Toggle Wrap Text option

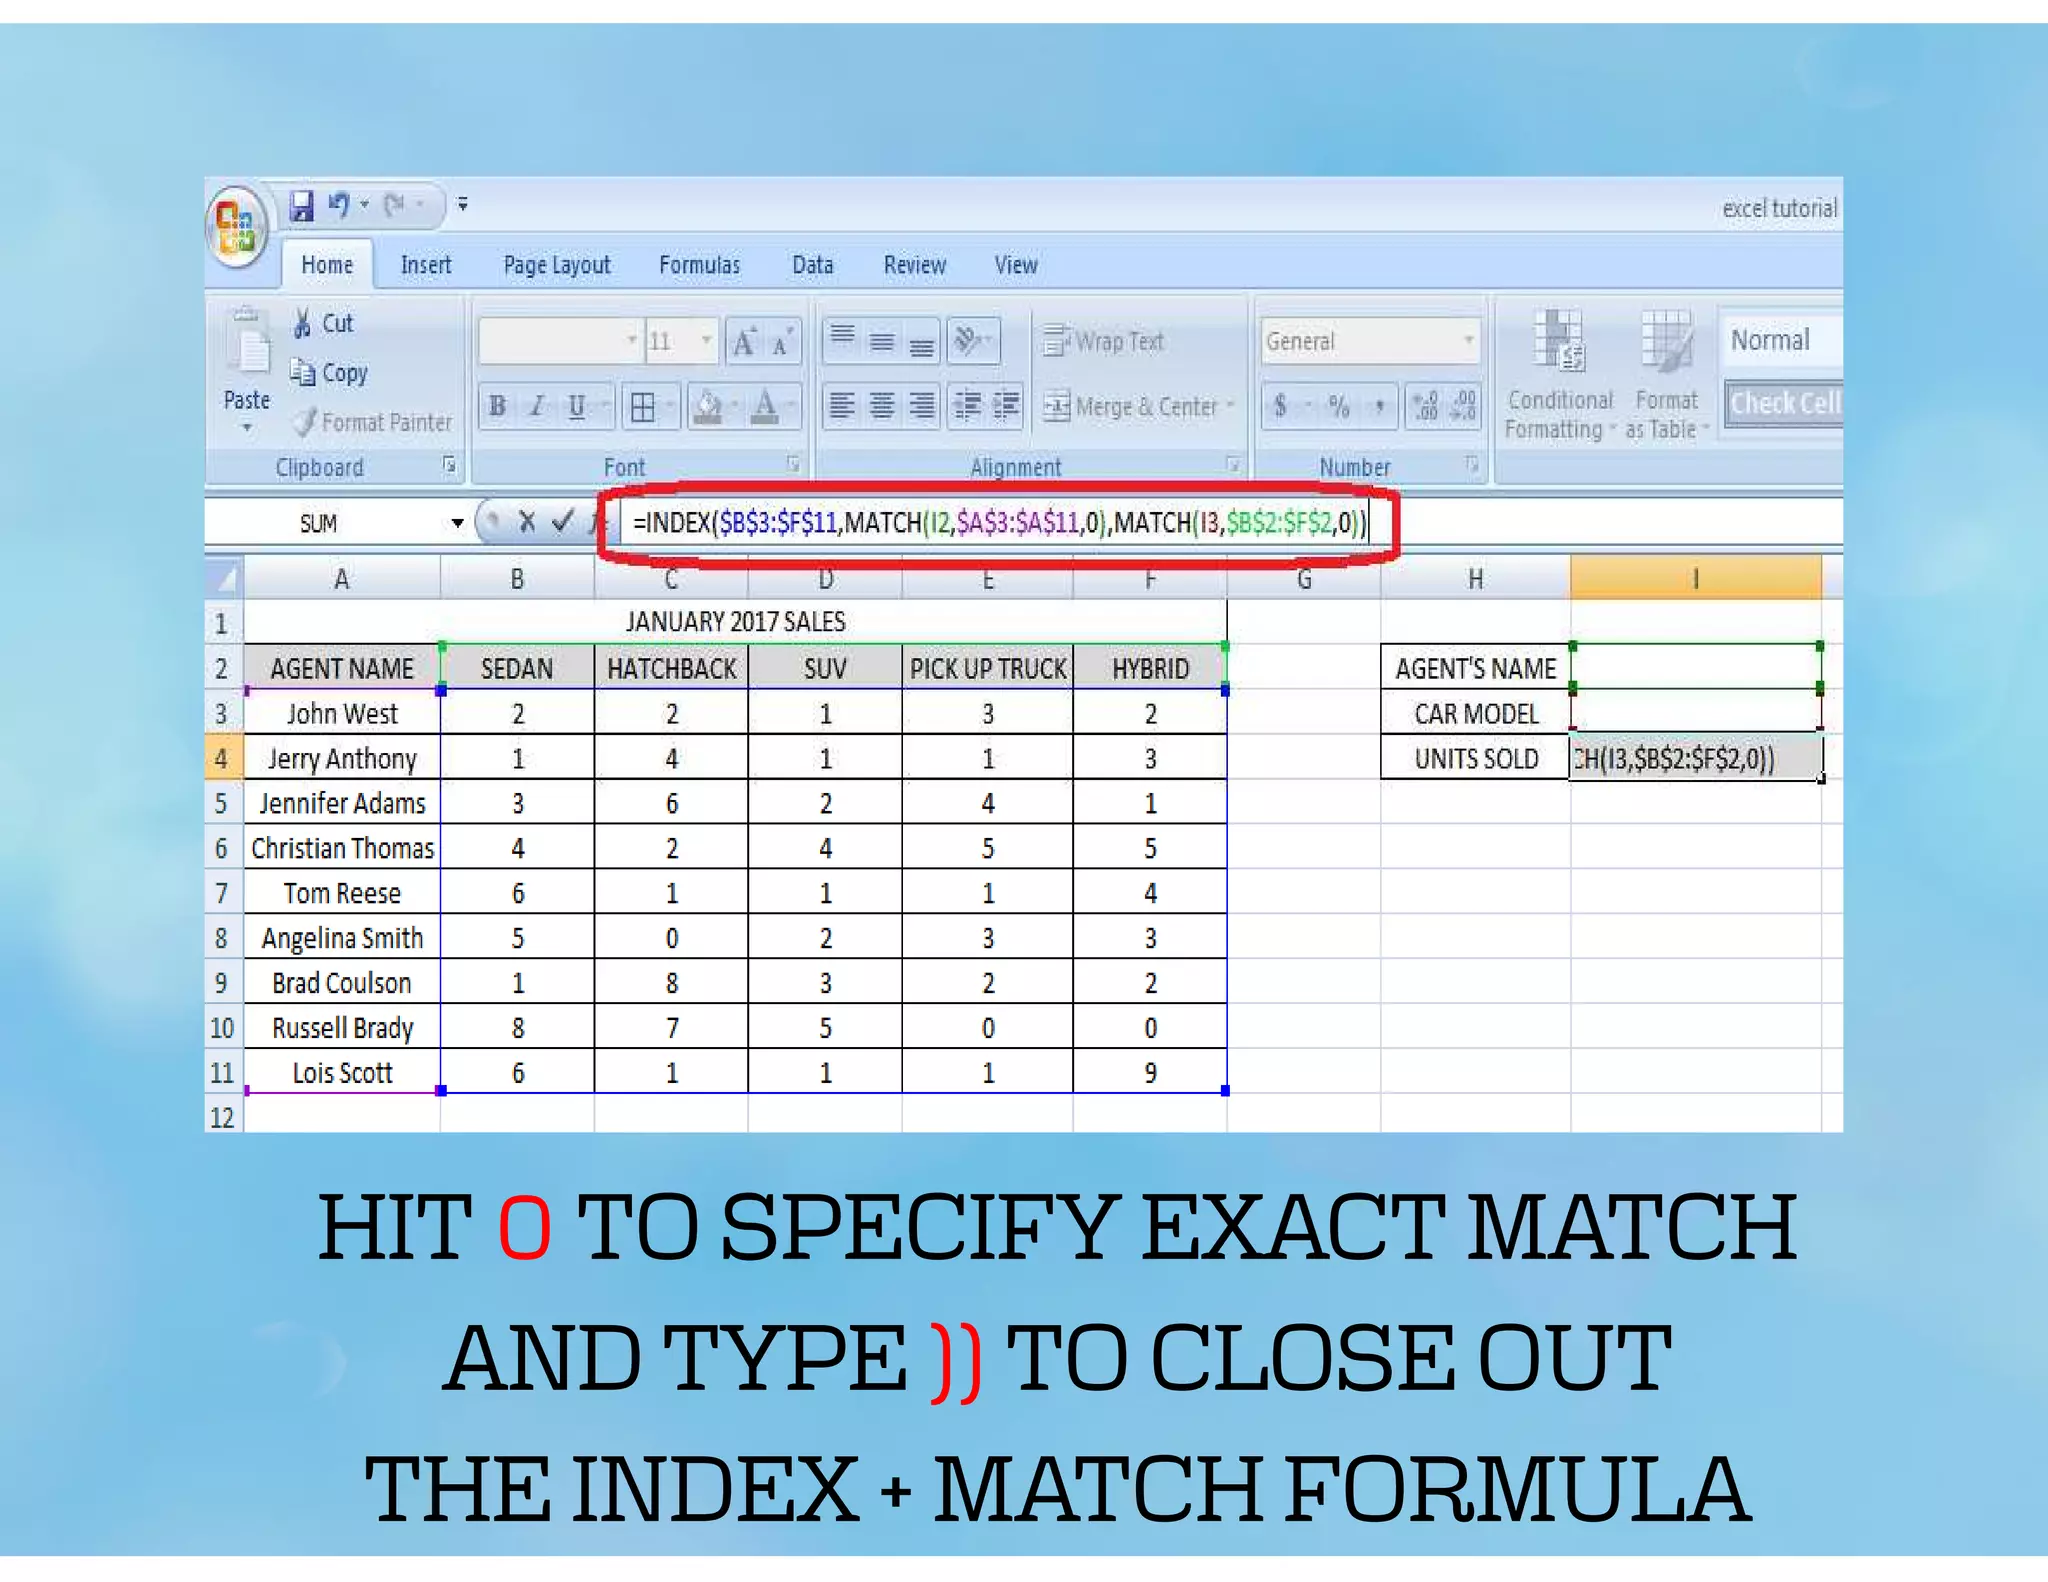tap(1104, 342)
